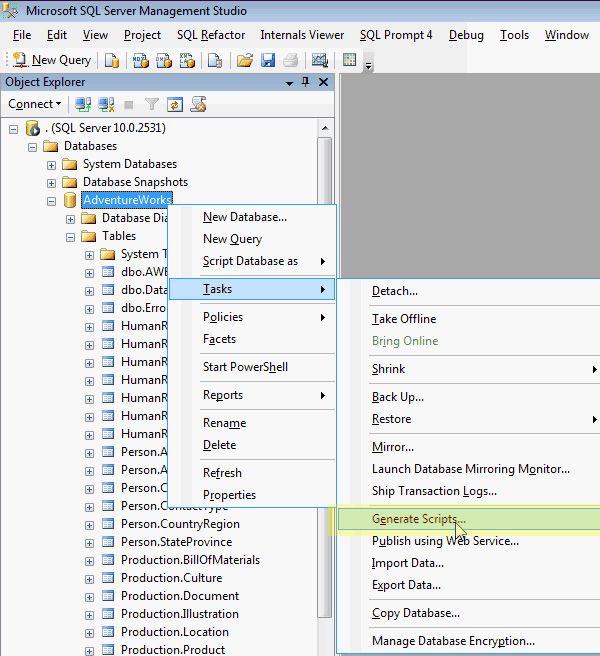This screenshot has width=600, height=656.
Task: Click the grid icon right of Activity Monitor
Action: [x=349, y=60]
